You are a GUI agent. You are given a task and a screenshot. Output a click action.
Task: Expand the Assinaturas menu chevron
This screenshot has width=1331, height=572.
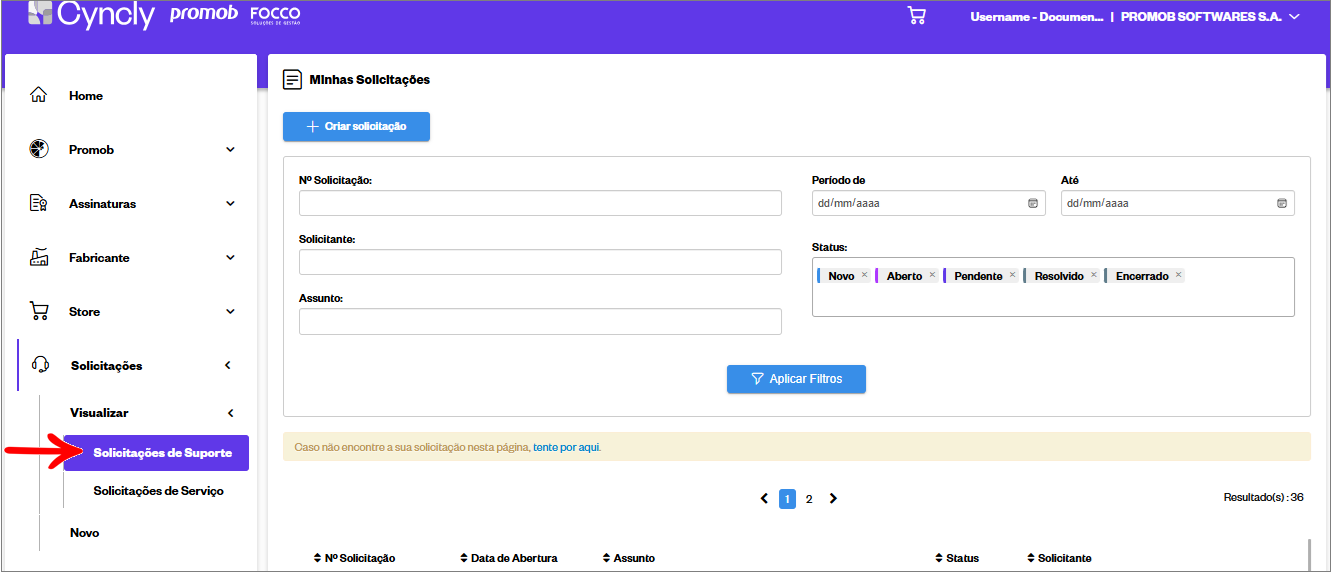point(230,203)
